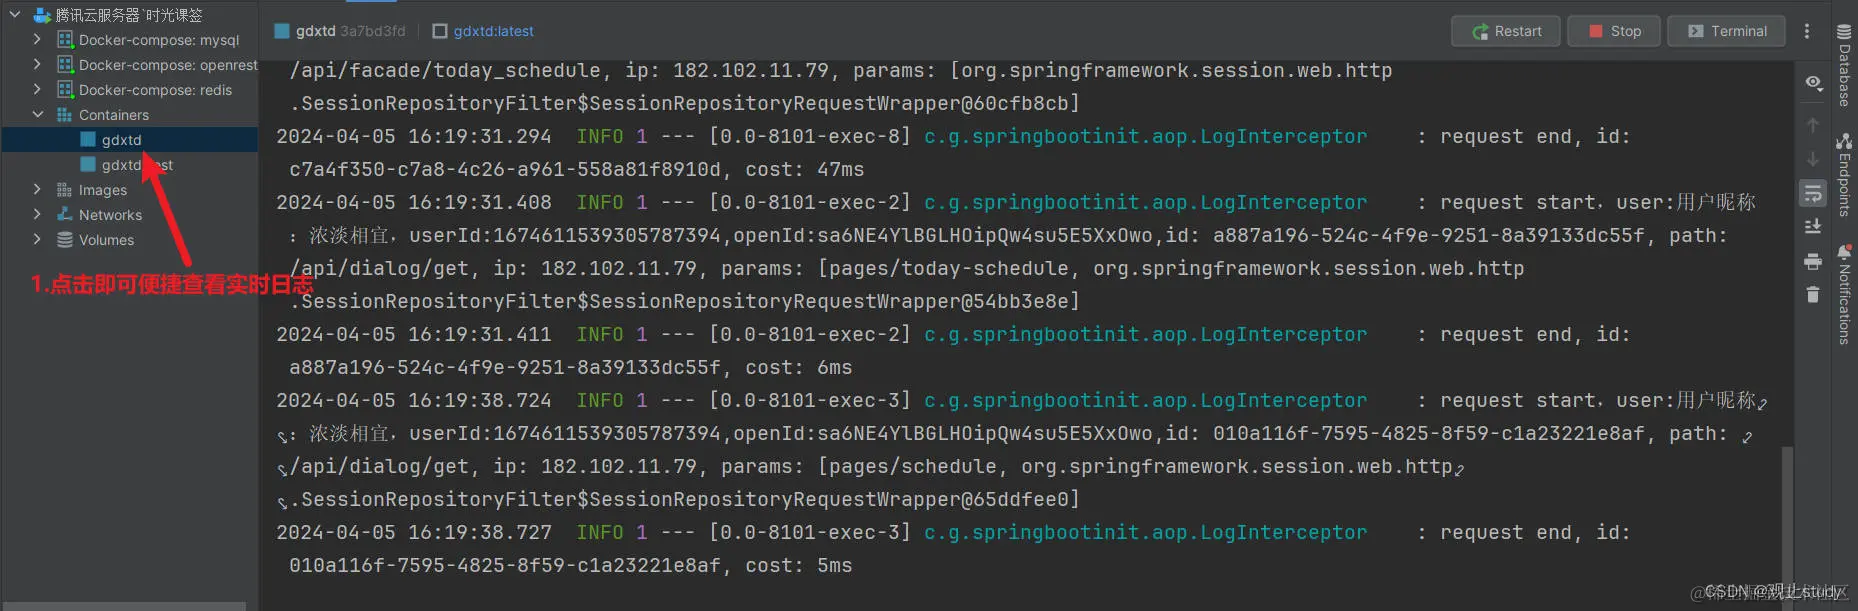Open the gdxtd:latest image link
This screenshot has height=611, width=1858.
(493, 31)
